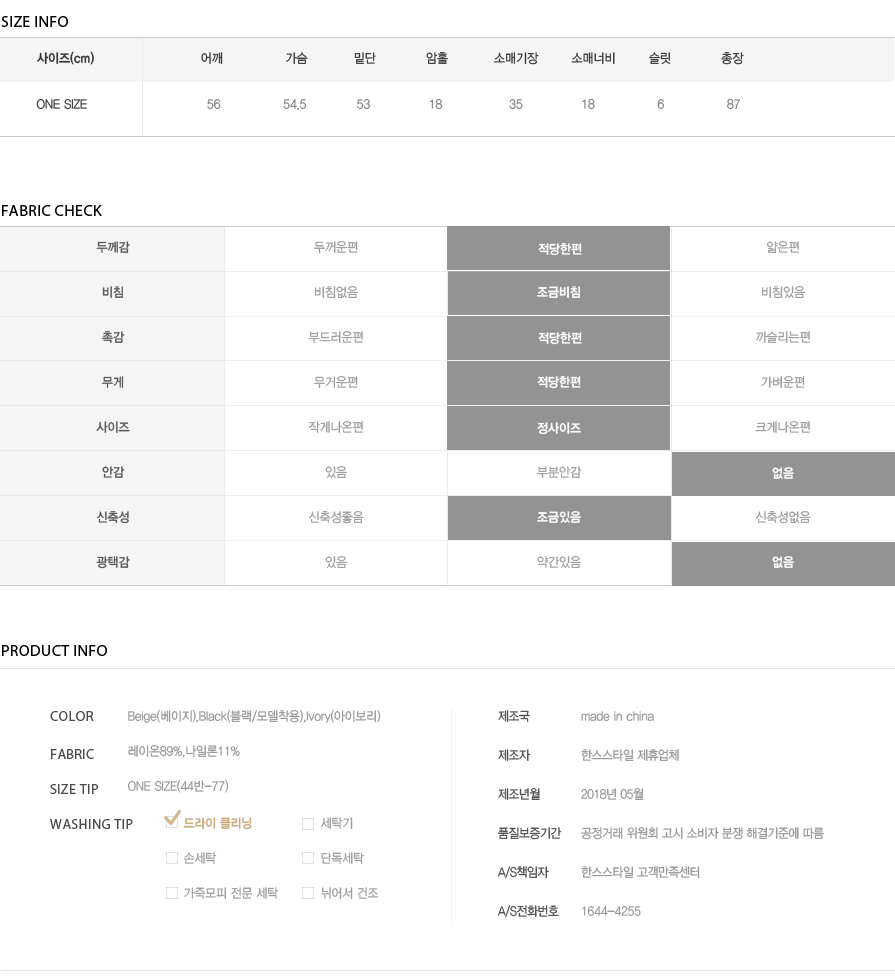Image resolution: width=895 pixels, height=977 pixels.
Task: Select the PRODUCT INFO heading
Action: [x=54, y=651]
